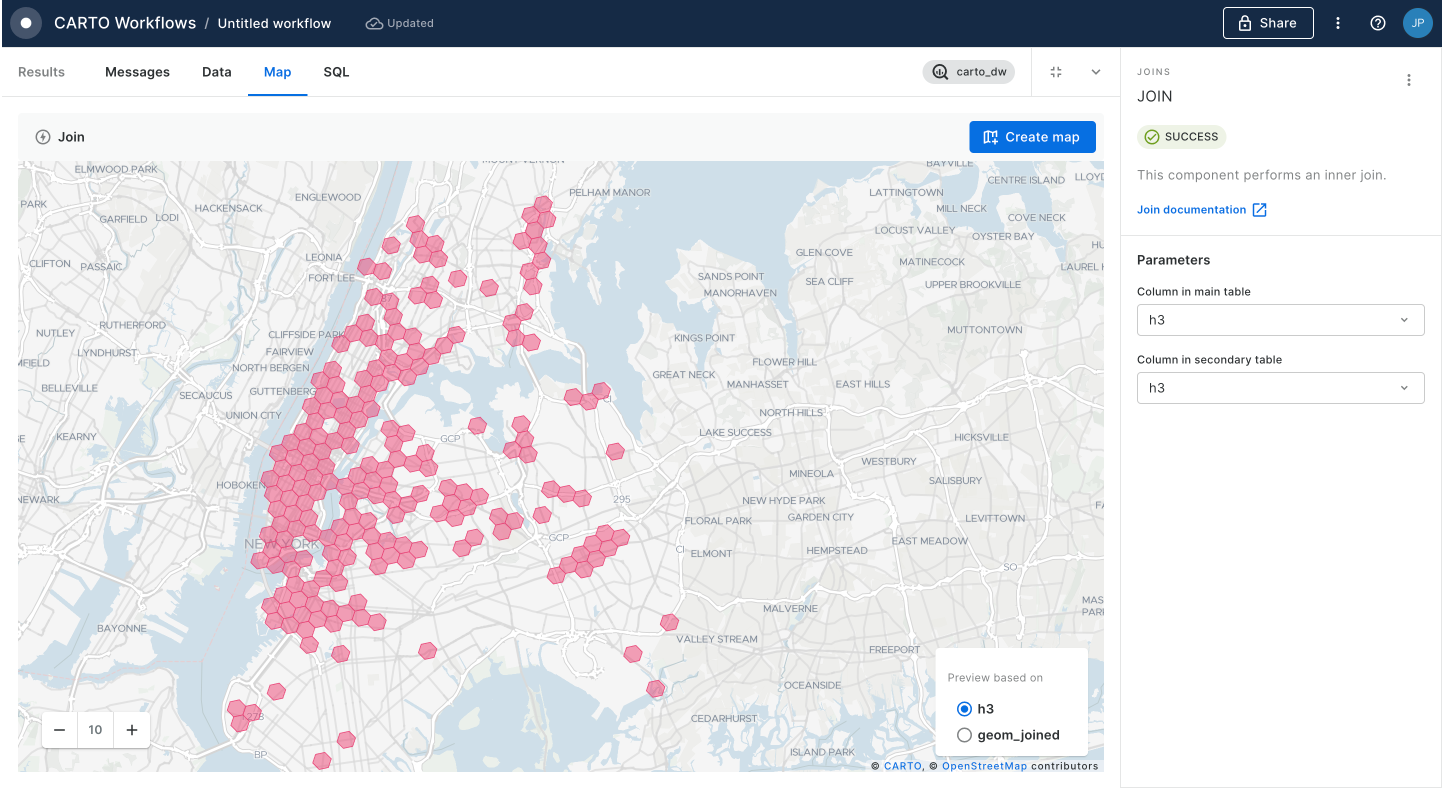The image size is (1442, 788).
Task: Open the help question mark icon
Action: [x=1378, y=23]
